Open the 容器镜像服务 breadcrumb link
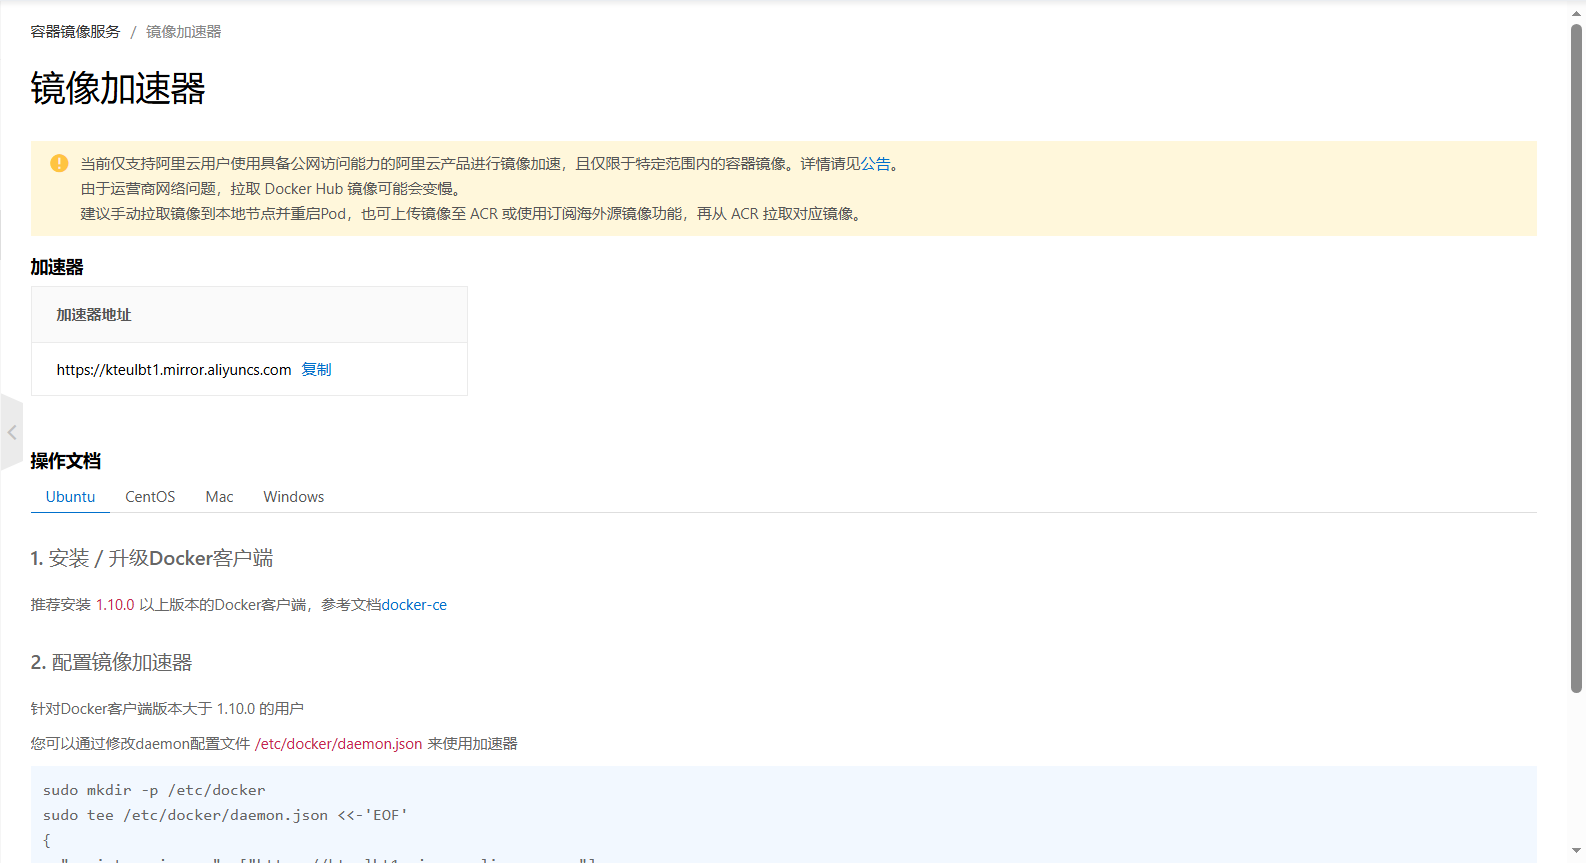The image size is (1586, 863). 75,32
